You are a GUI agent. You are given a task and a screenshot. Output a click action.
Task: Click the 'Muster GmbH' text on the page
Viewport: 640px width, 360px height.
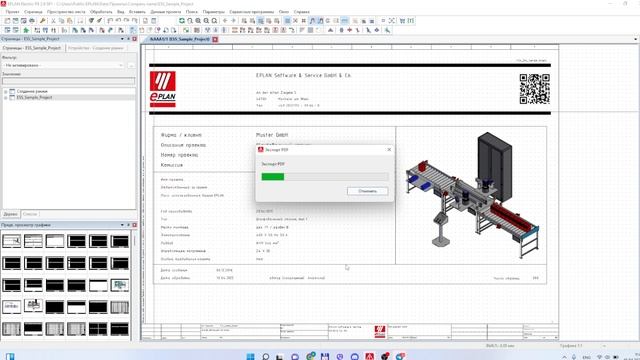(272, 135)
